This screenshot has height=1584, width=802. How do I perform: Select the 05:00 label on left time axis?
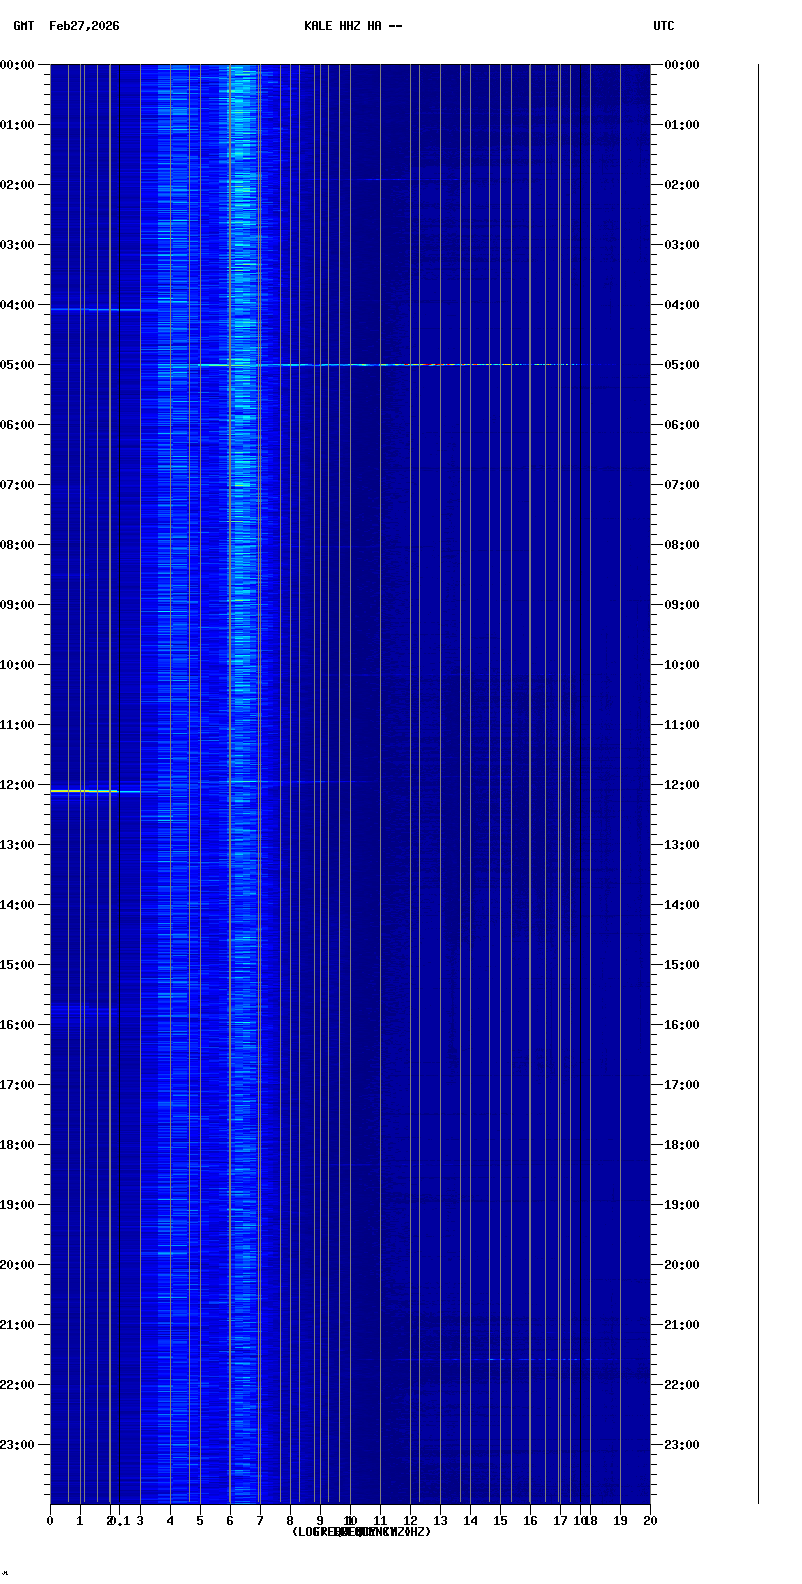pyautogui.click(x=18, y=365)
